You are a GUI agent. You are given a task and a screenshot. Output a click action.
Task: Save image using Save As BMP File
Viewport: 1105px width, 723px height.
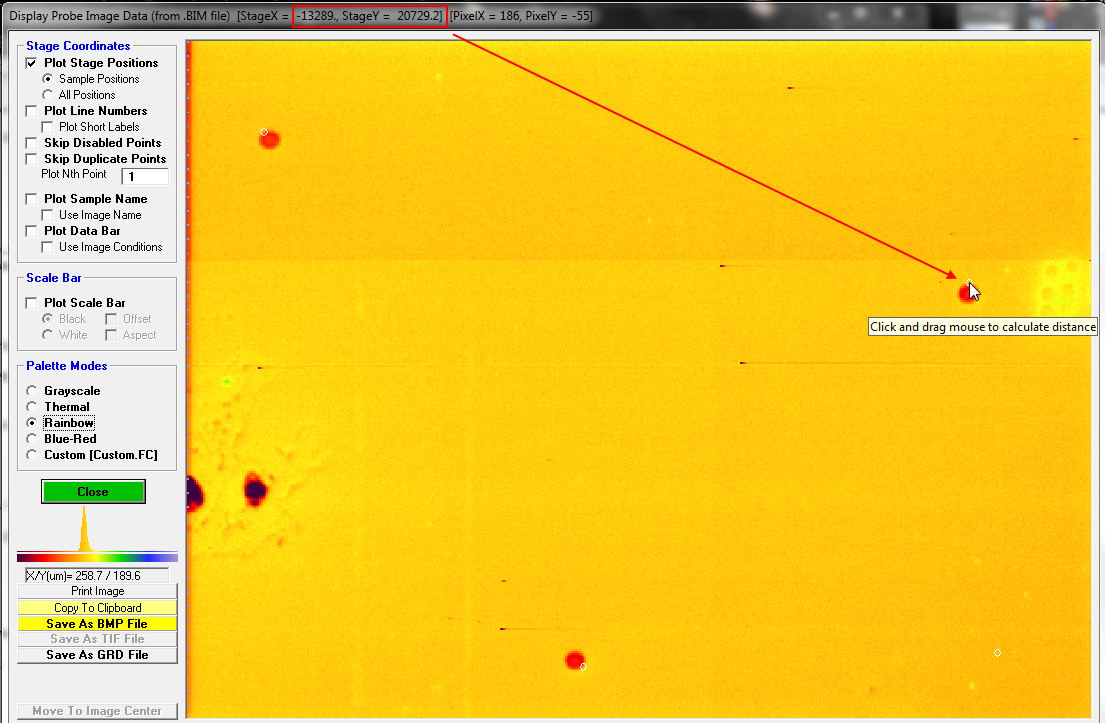coord(97,624)
